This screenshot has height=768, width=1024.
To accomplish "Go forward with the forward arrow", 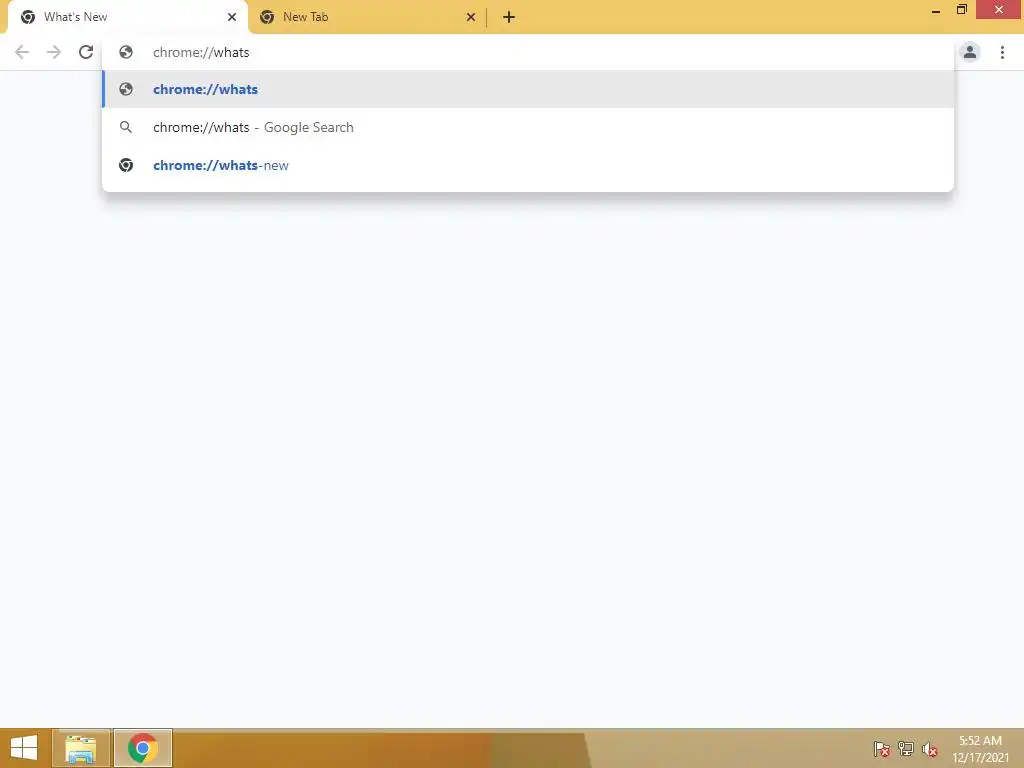I will pyautogui.click(x=54, y=52).
